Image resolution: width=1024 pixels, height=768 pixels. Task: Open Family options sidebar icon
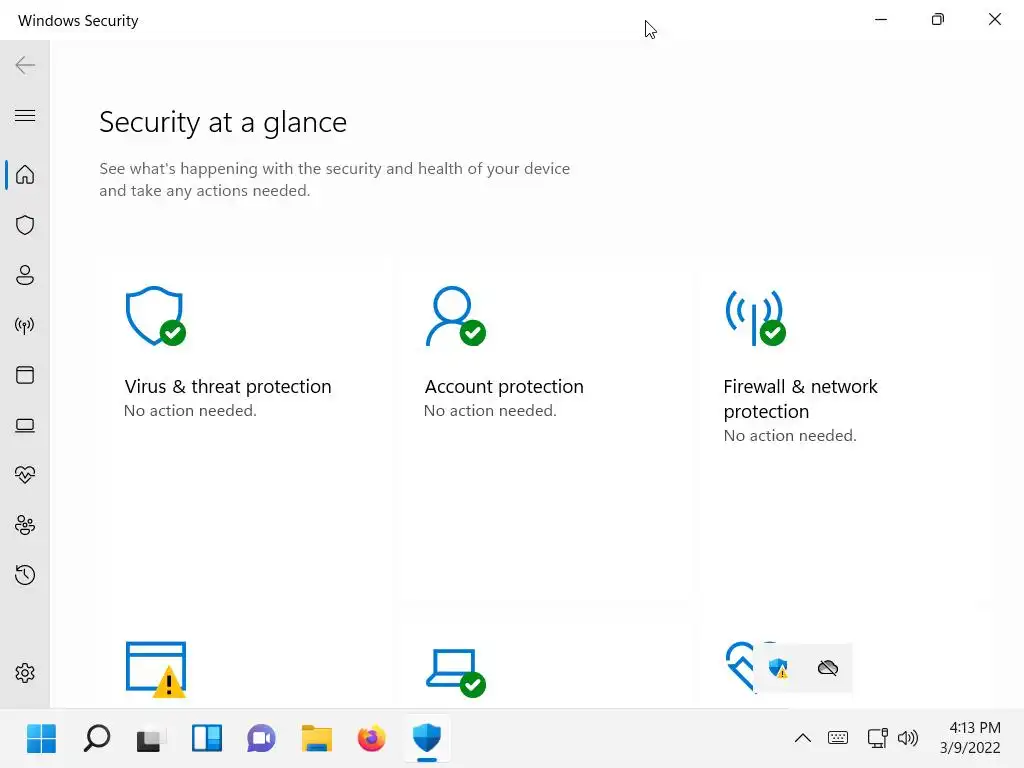coord(25,525)
